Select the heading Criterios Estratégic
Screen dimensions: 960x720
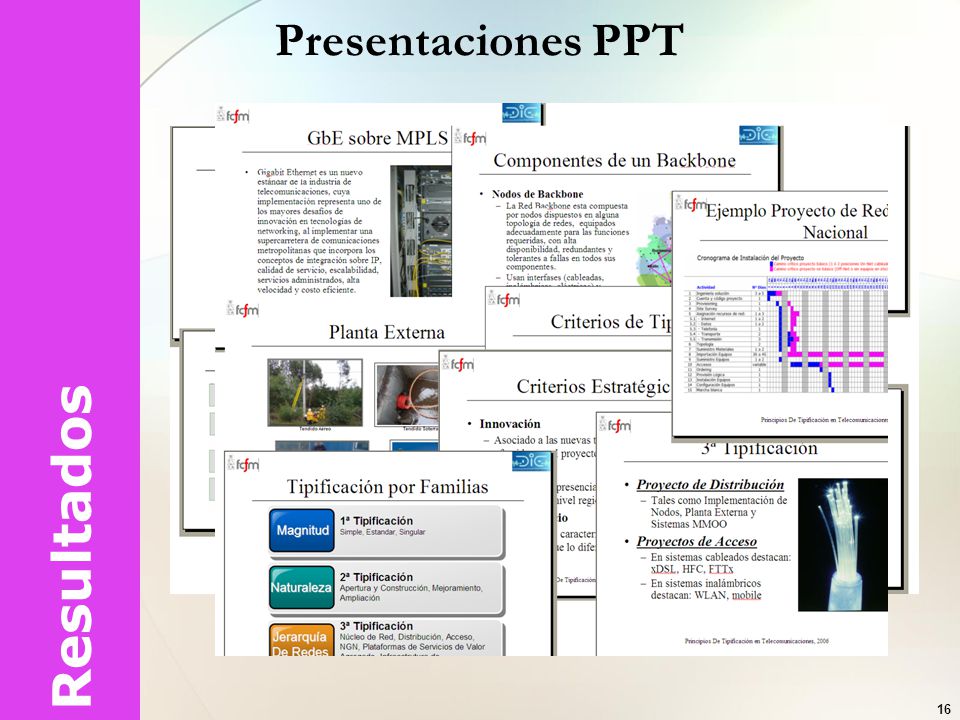(x=594, y=386)
